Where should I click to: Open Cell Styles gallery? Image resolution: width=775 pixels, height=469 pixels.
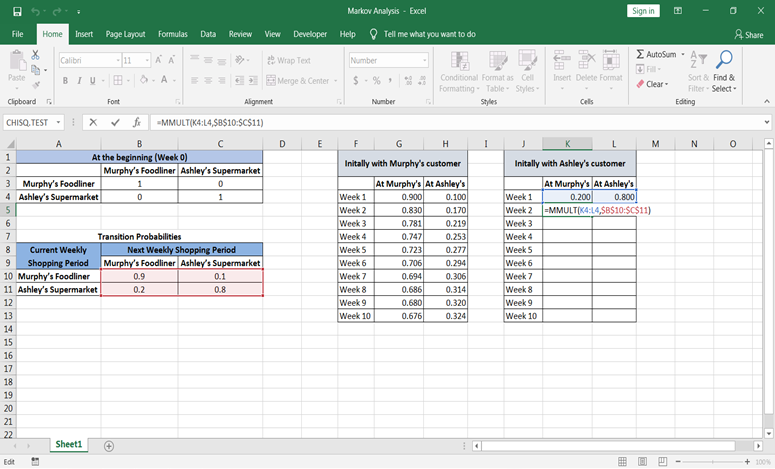[527, 72]
